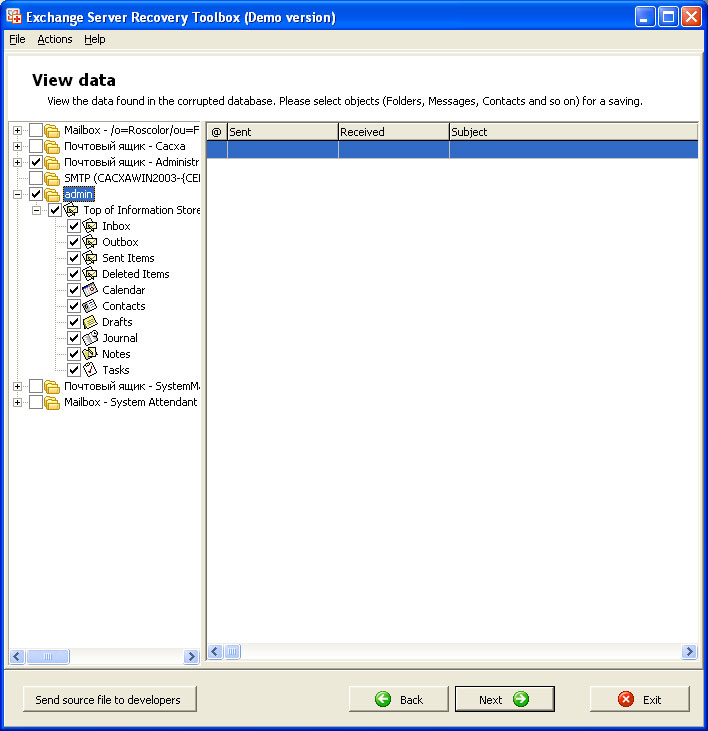Uncheck the Inbox checkbox
708x731 pixels.
point(74,226)
